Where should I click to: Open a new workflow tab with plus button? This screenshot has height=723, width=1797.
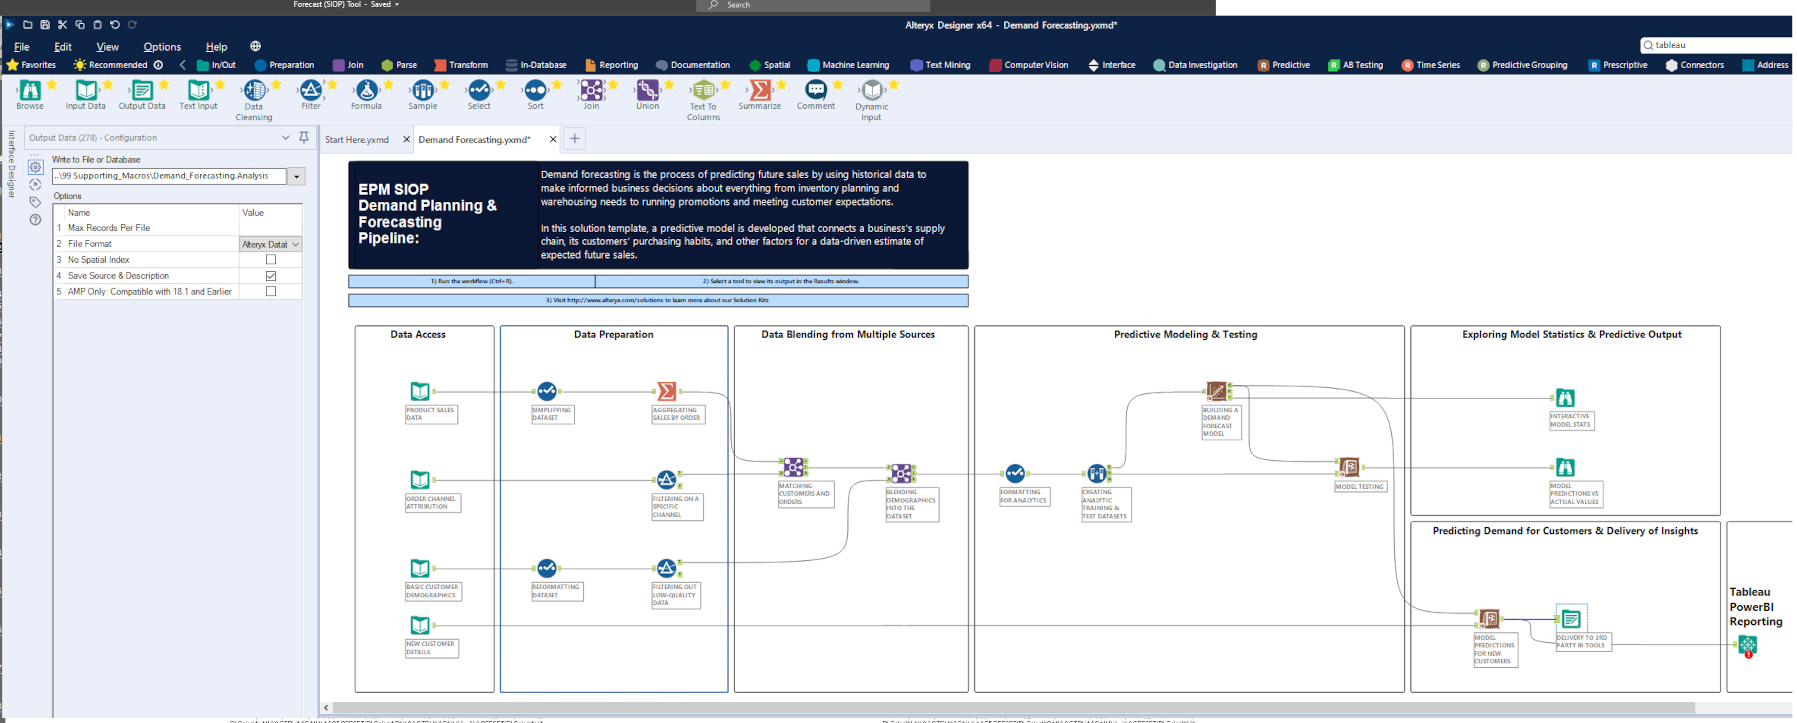point(574,139)
